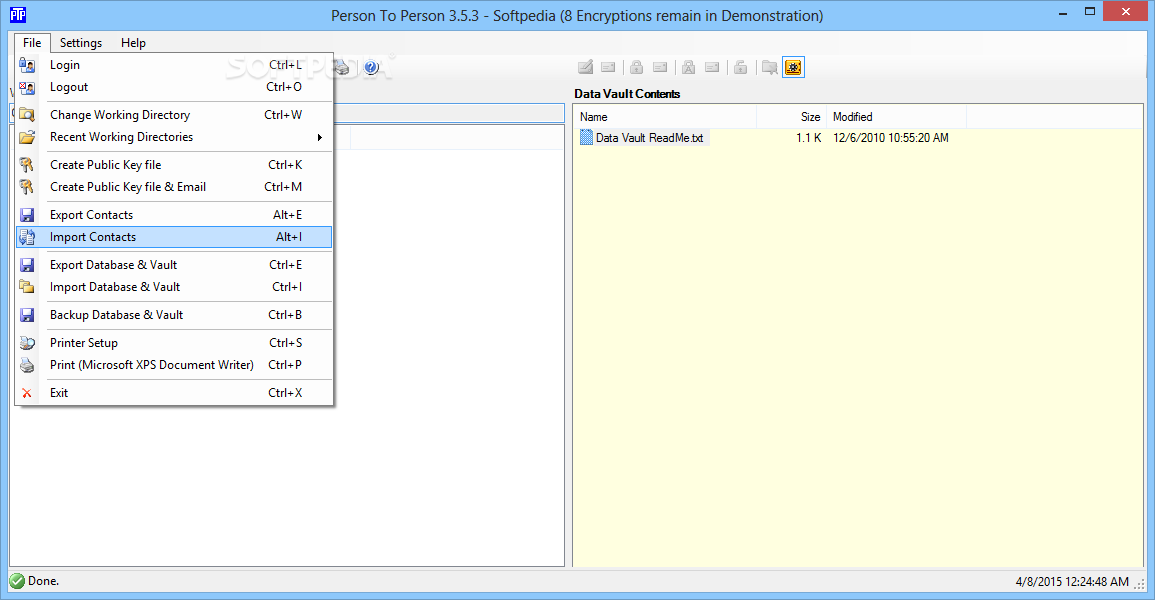Click the Create Public Key file & Email icon

tap(27, 187)
